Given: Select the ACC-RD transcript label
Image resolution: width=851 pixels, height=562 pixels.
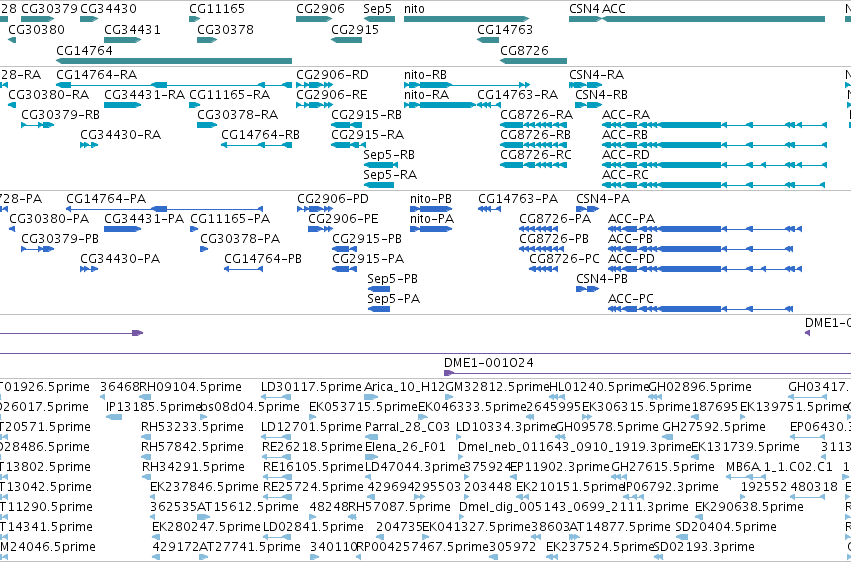Looking at the screenshot, I should (x=626, y=155).
